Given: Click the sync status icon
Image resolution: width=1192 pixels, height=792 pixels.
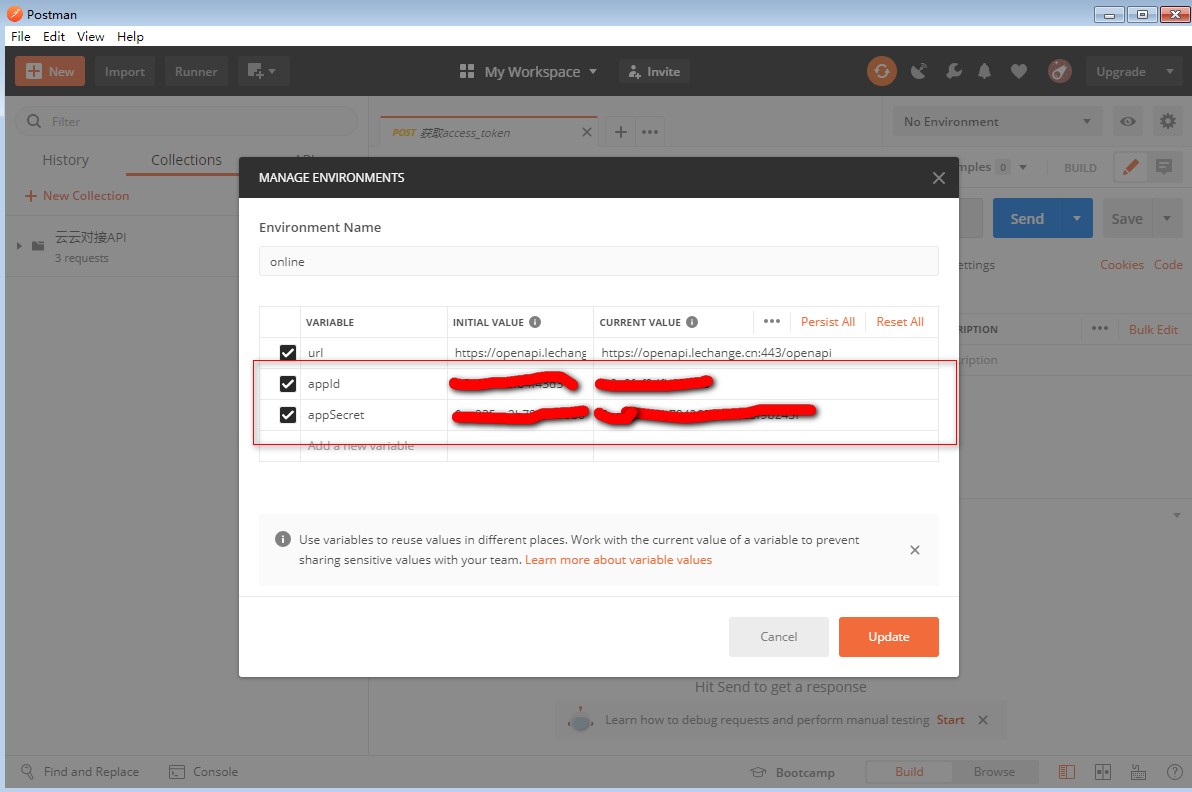Looking at the screenshot, I should pos(881,71).
